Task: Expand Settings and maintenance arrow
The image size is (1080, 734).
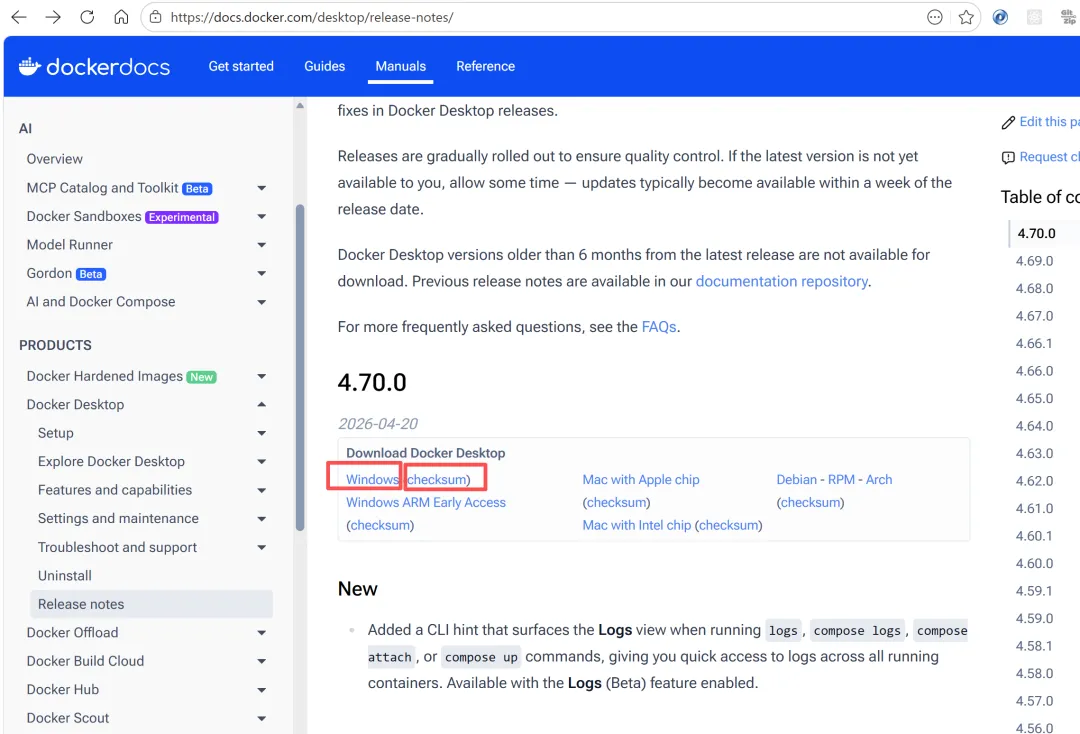Action: [x=262, y=518]
